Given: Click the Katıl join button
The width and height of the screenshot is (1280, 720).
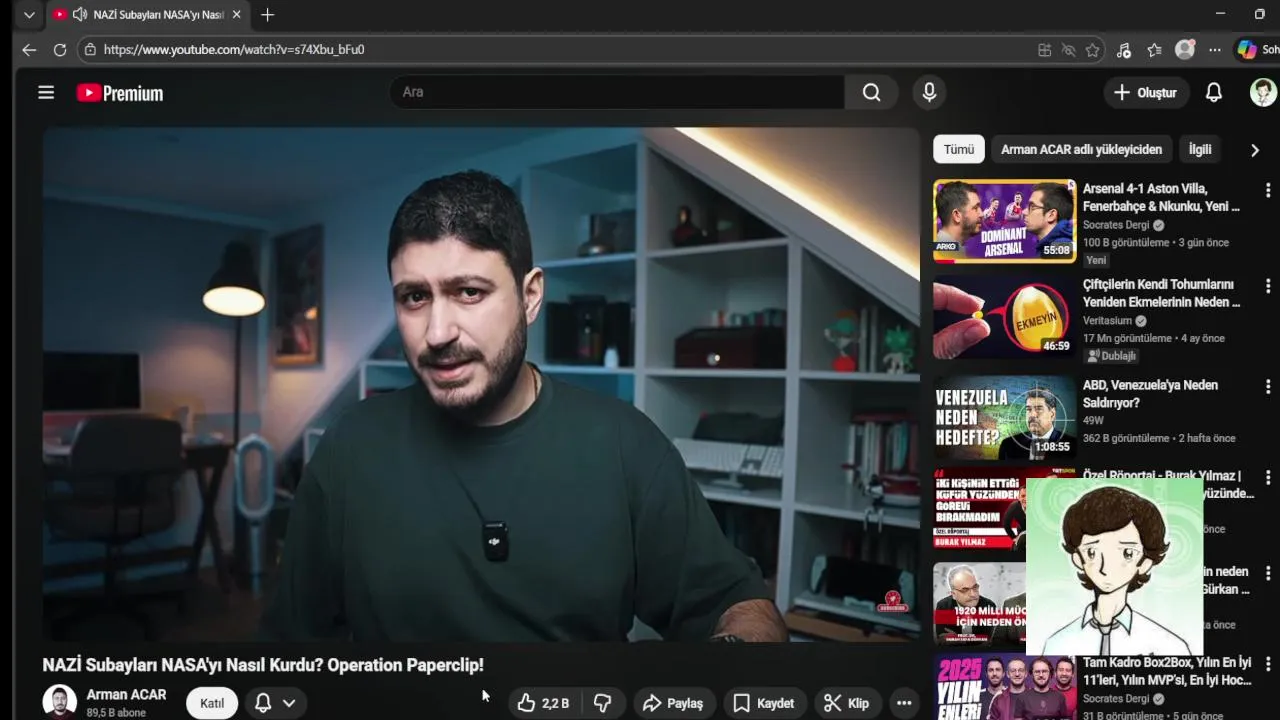Looking at the screenshot, I should click(x=212, y=703).
